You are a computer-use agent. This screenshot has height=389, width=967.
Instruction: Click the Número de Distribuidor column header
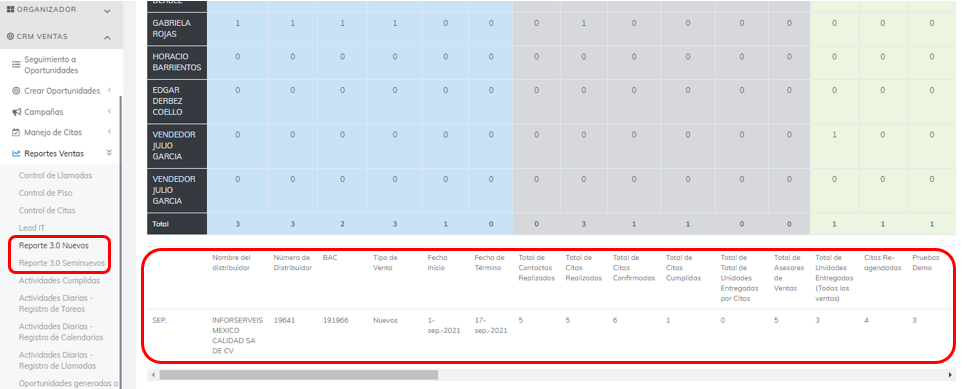pyautogui.click(x=293, y=263)
